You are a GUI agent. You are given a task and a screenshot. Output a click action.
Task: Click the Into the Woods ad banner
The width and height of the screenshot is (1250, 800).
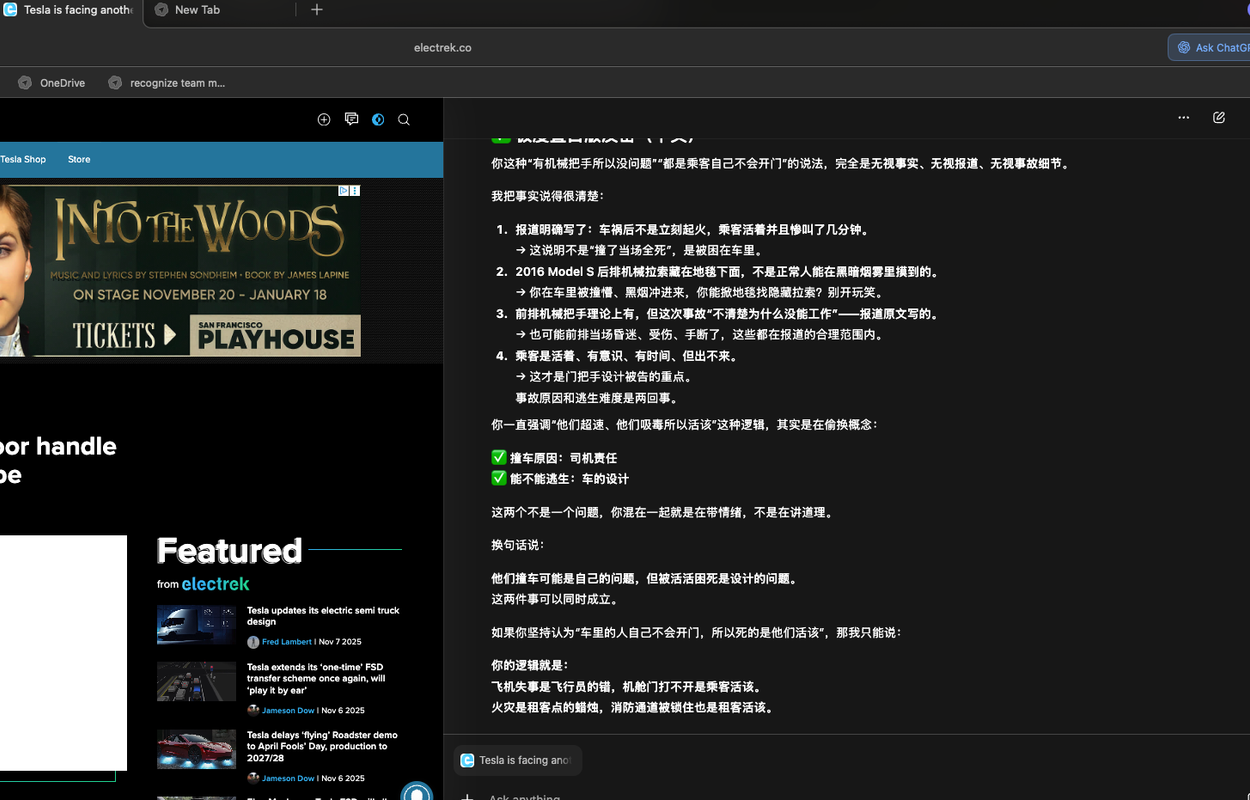[180, 270]
